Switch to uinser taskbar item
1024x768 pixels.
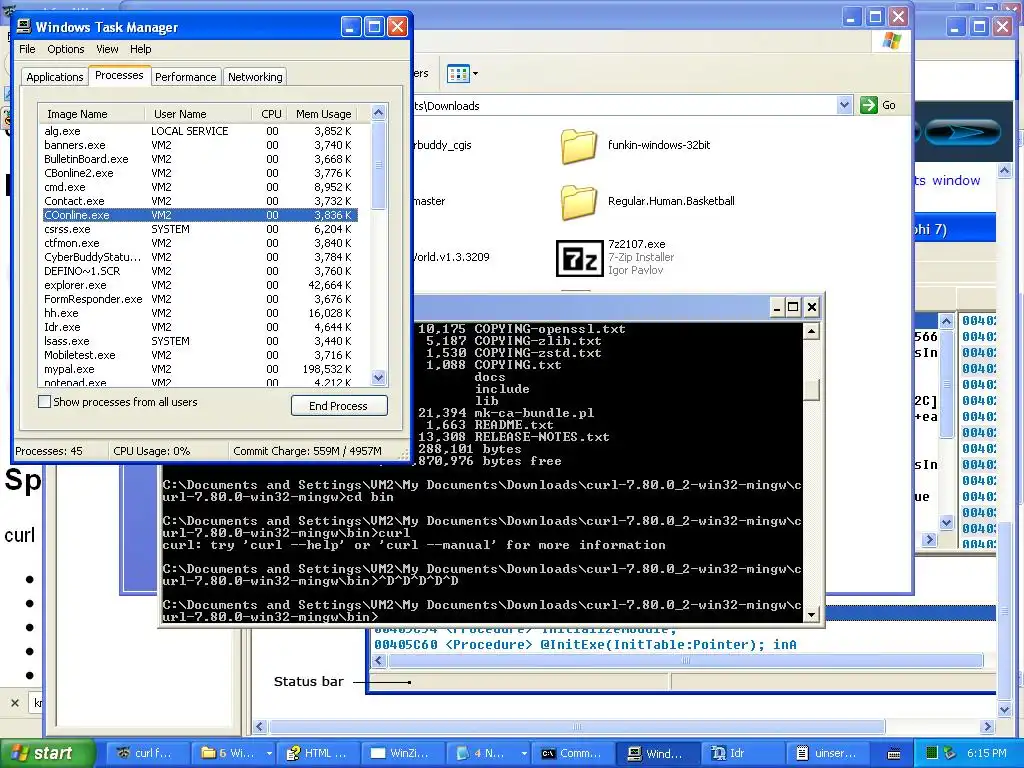(827, 753)
